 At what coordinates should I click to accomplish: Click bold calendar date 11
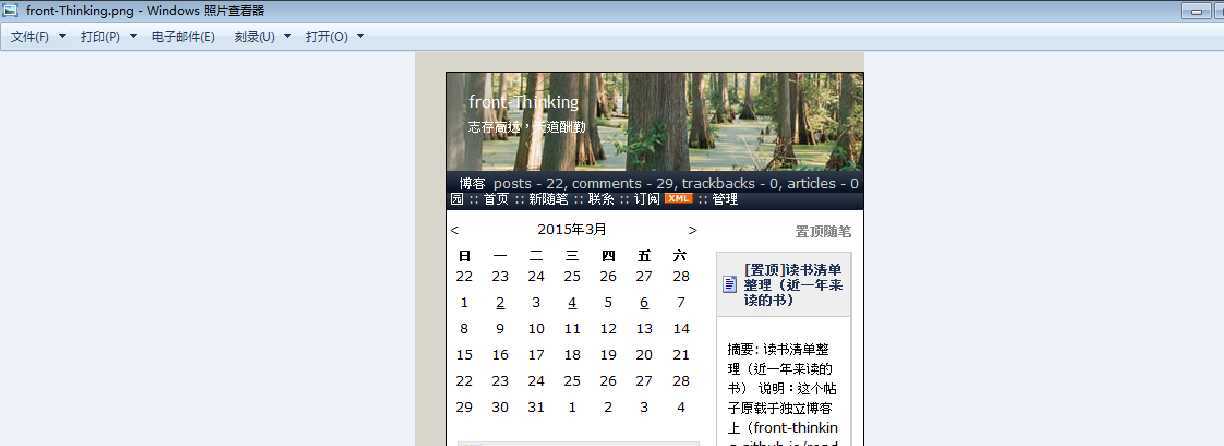(572, 328)
